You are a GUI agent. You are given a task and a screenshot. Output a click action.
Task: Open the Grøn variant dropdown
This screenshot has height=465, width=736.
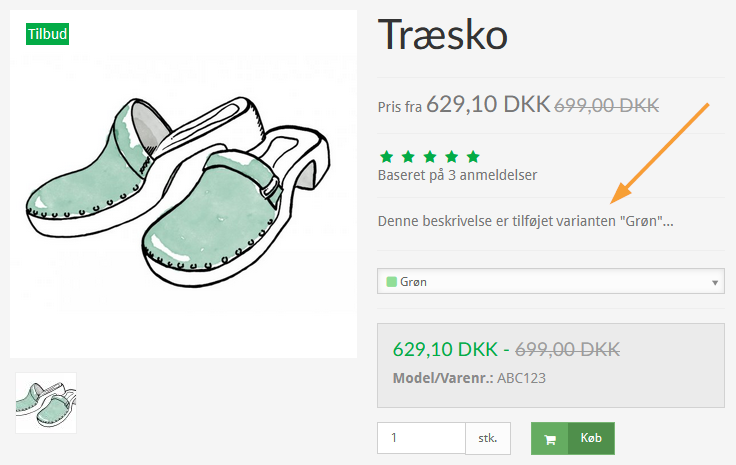[x=551, y=282]
